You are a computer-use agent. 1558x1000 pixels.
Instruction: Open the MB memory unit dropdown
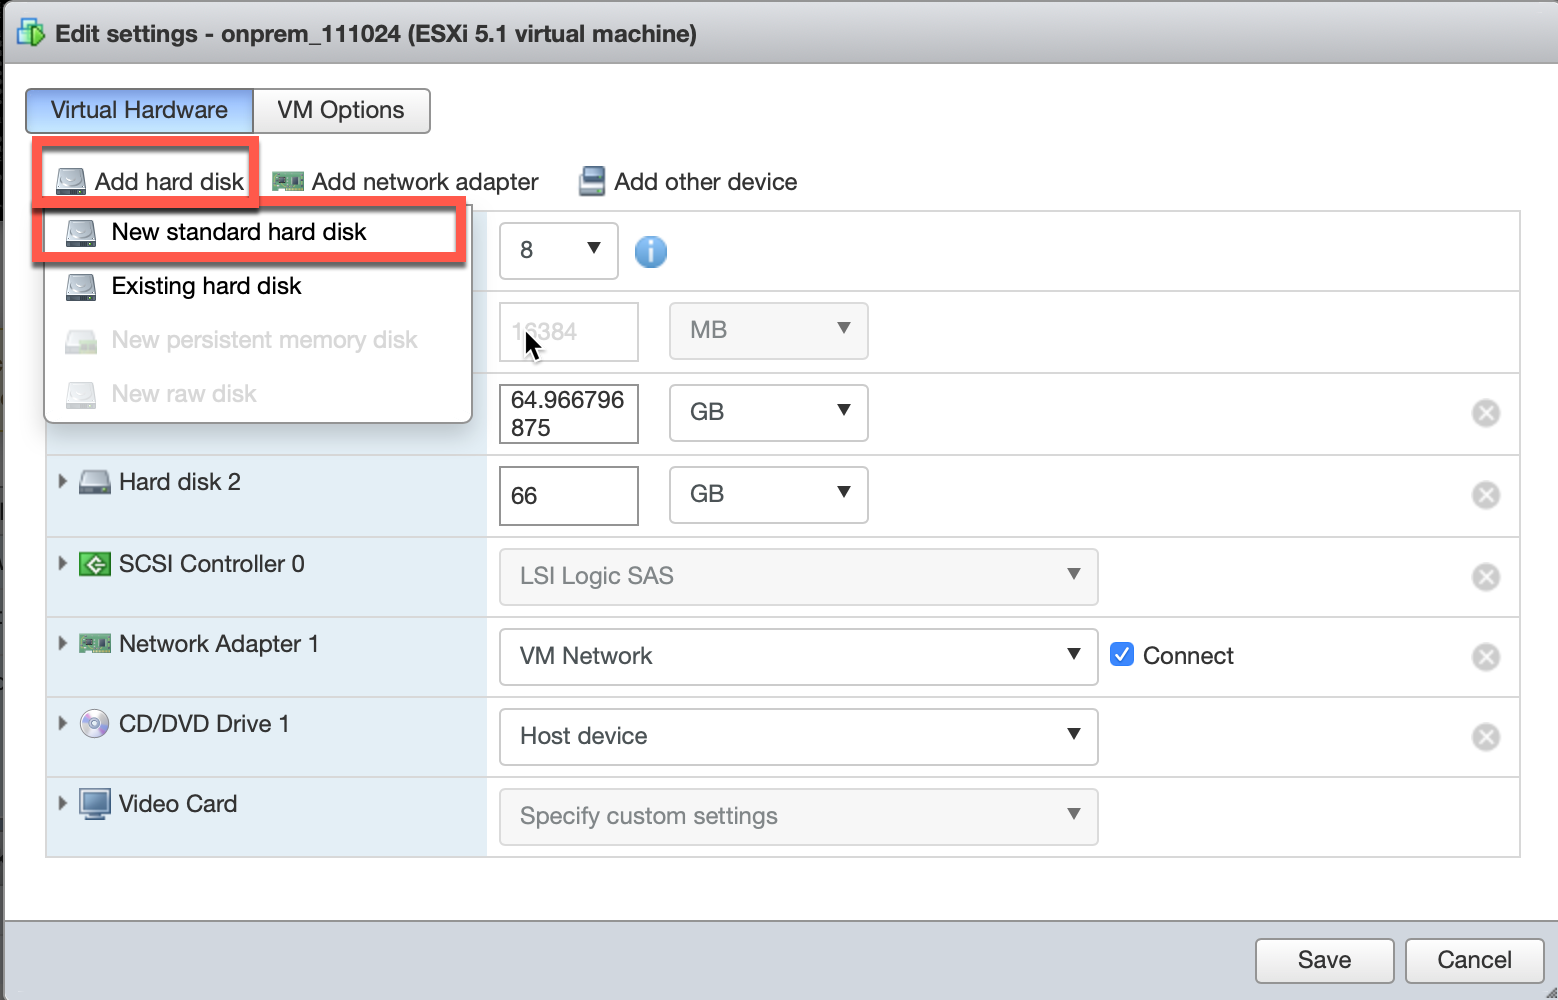769,331
